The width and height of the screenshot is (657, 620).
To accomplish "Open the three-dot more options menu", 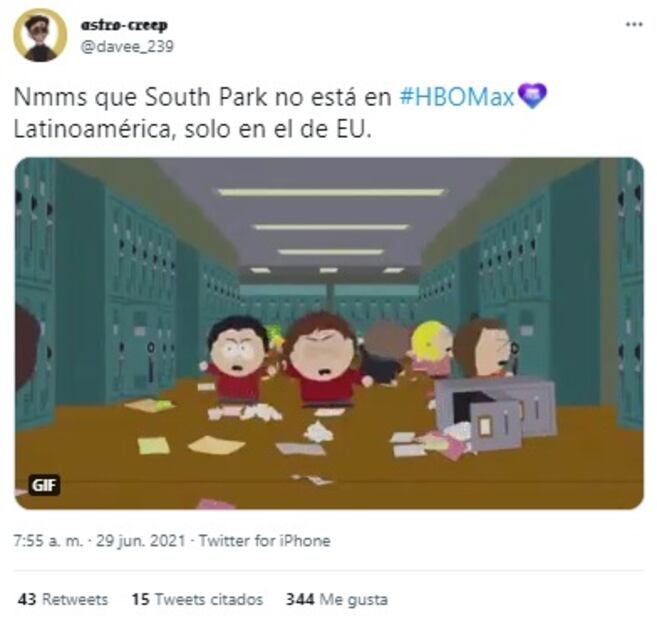I will click(x=634, y=24).
